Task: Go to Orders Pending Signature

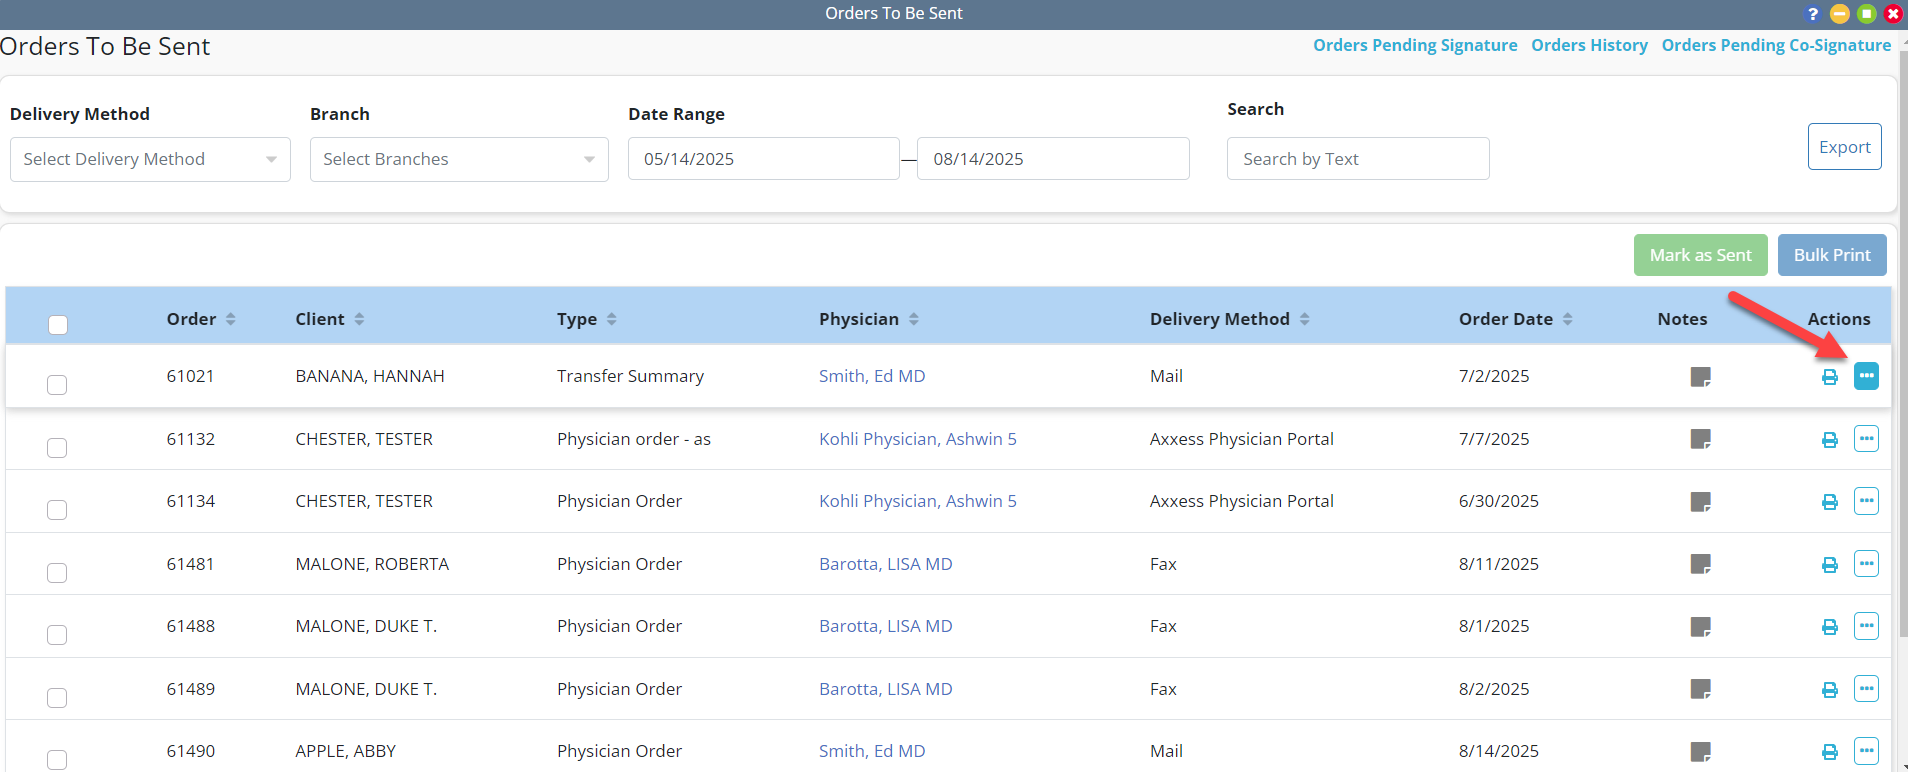Action: [1414, 45]
